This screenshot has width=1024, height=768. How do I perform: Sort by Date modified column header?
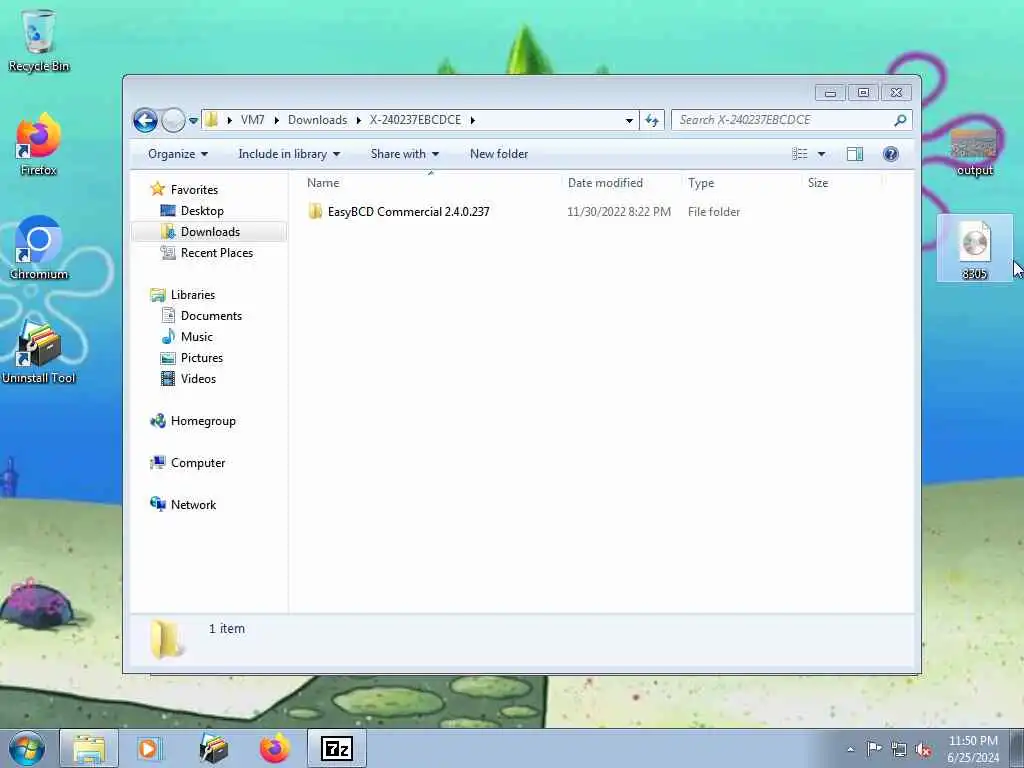pyautogui.click(x=620, y=183)
